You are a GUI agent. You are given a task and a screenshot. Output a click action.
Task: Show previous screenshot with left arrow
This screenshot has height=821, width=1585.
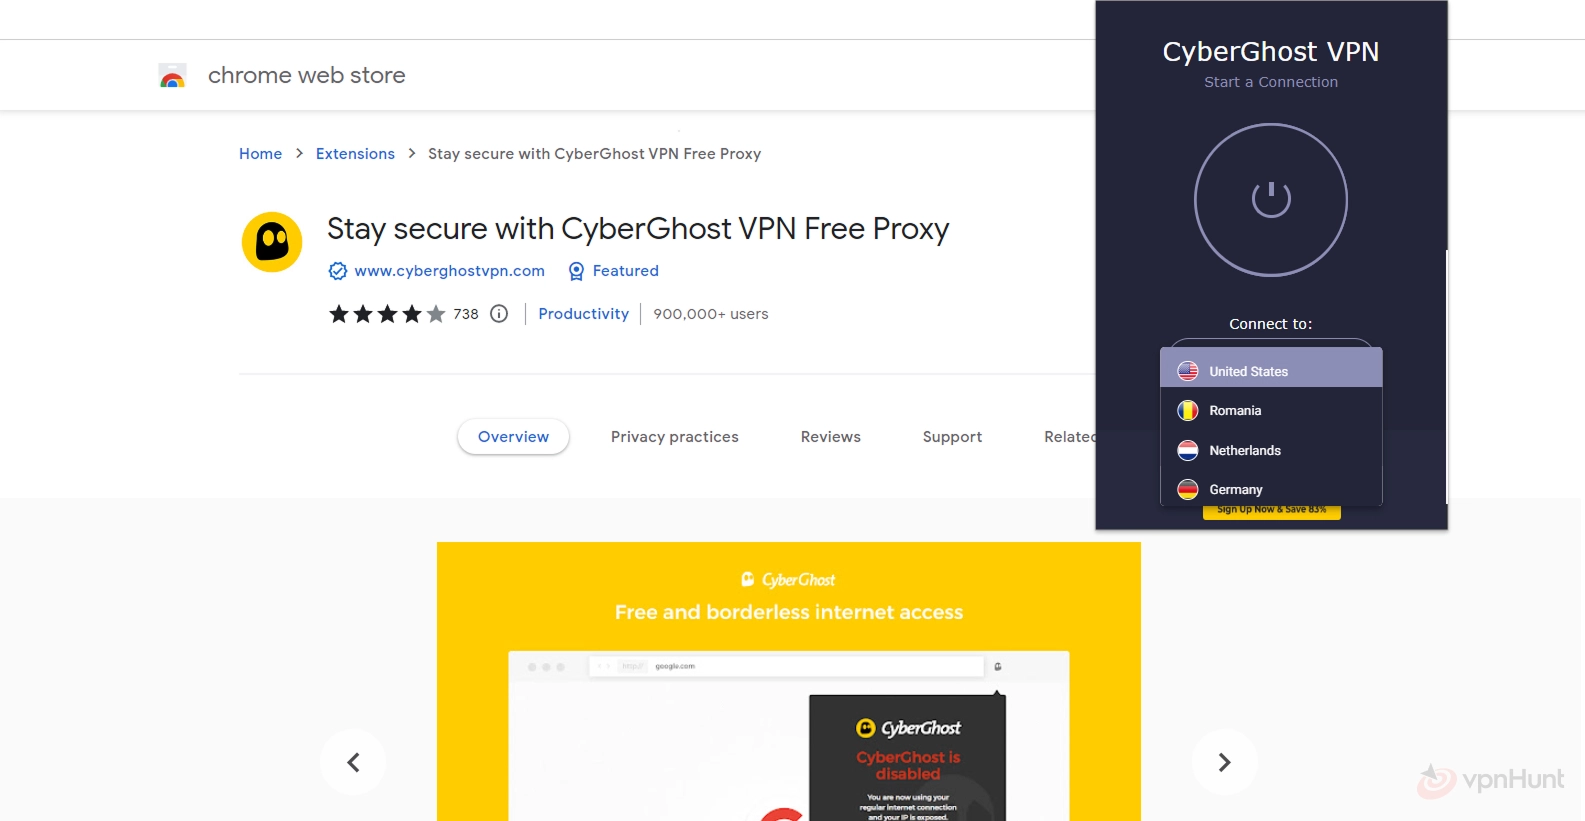(353, 762)
